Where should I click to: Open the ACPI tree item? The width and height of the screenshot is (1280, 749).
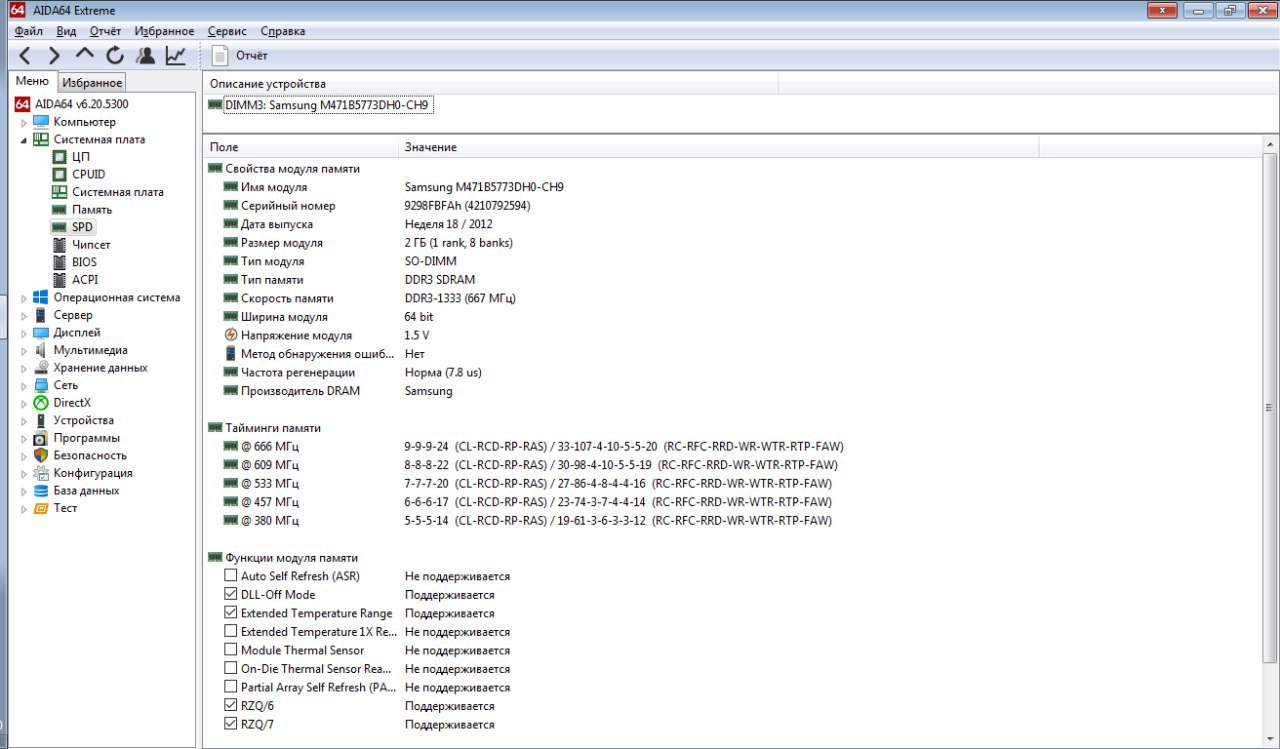[85, 280]
